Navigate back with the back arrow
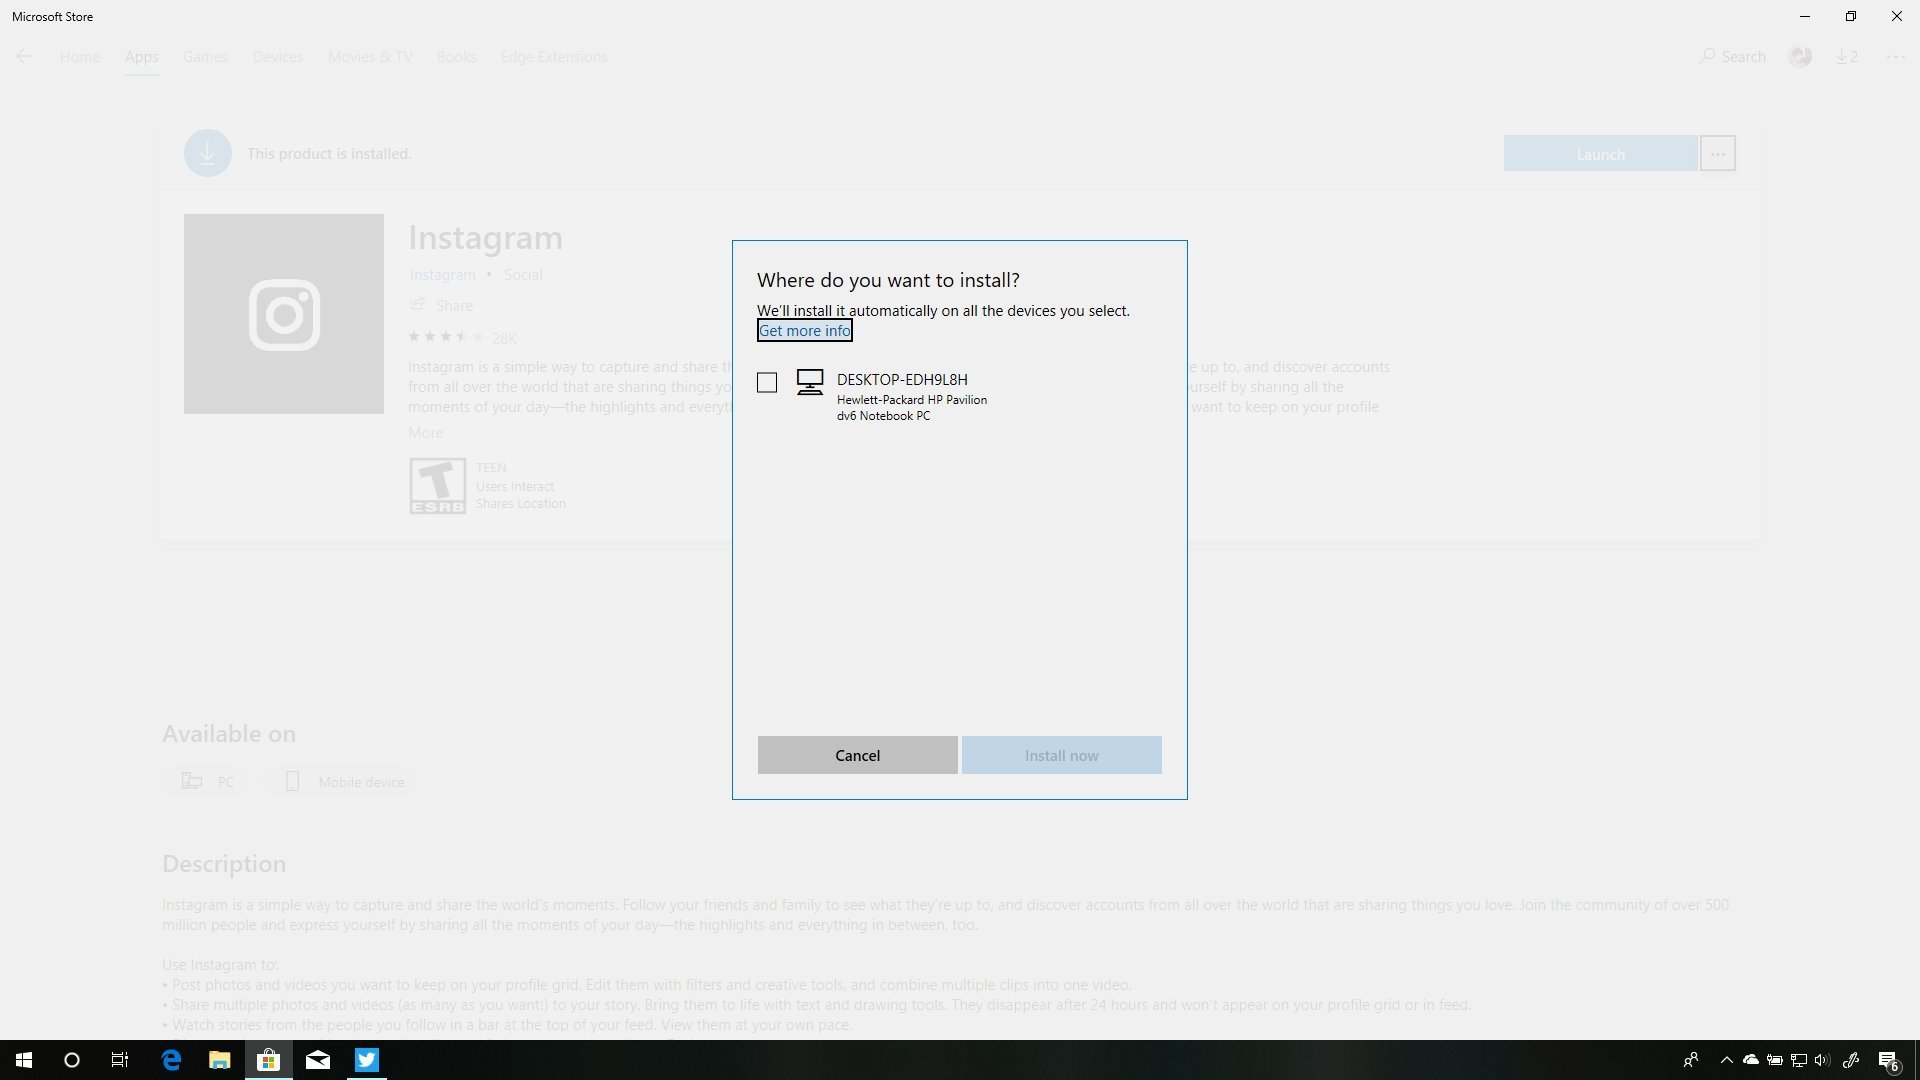 [x=24, y=56]
